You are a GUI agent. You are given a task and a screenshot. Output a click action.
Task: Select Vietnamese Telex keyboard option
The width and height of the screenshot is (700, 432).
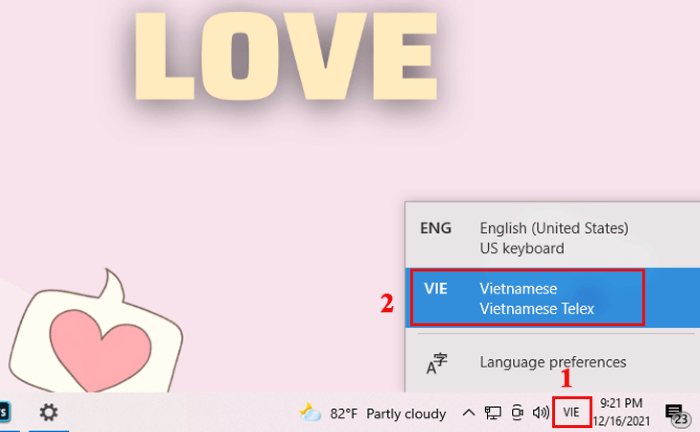pyautogui.click(x=537, y=308)
